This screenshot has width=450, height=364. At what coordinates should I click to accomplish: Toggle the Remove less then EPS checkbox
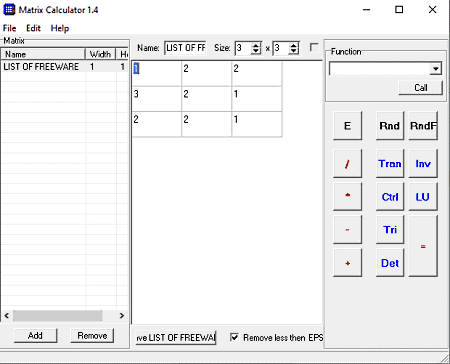(x=234, y=337)
